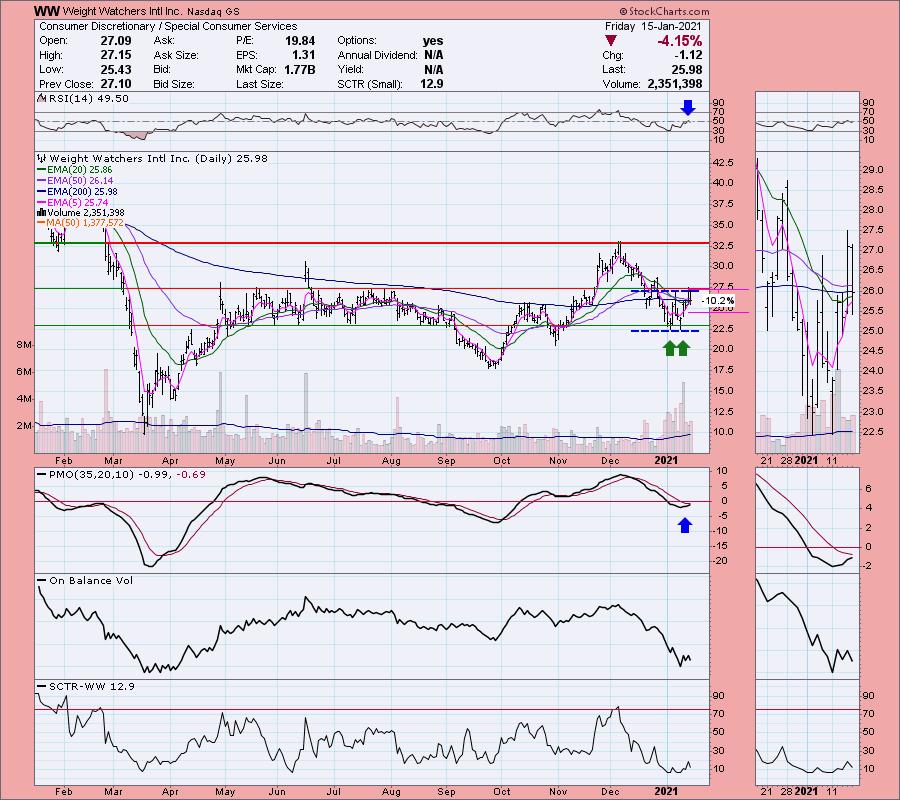Viewport: 900px width, 800px height.
Task: Click the 42.5 price axis label
Action: click(723, 163)
